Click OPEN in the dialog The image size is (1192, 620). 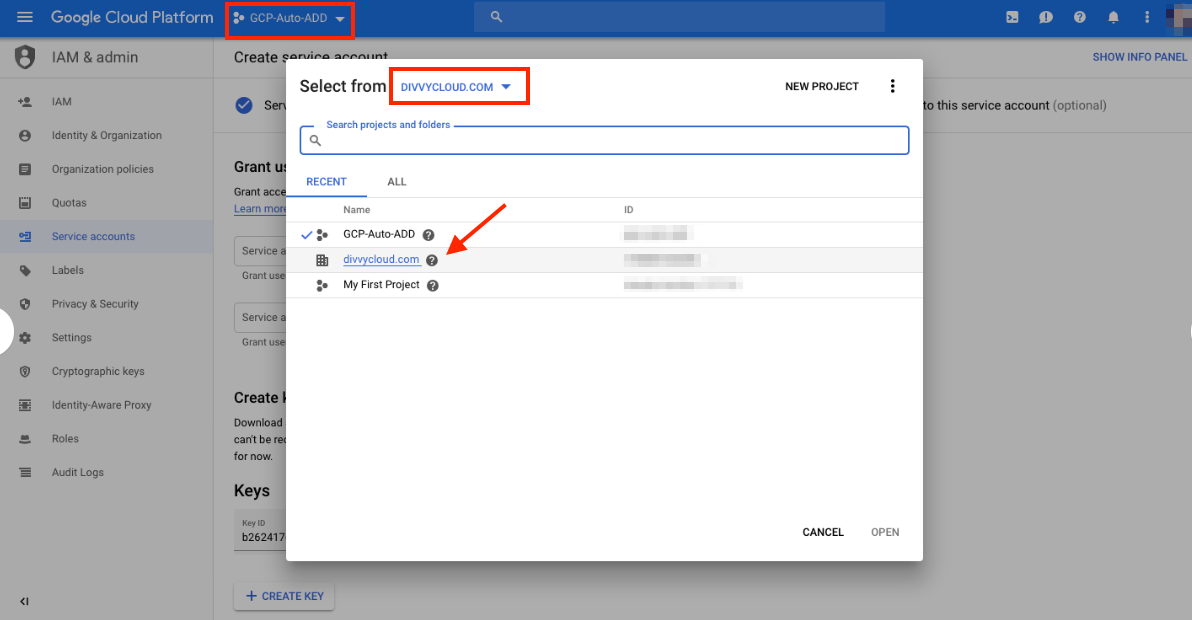(885, 532)
